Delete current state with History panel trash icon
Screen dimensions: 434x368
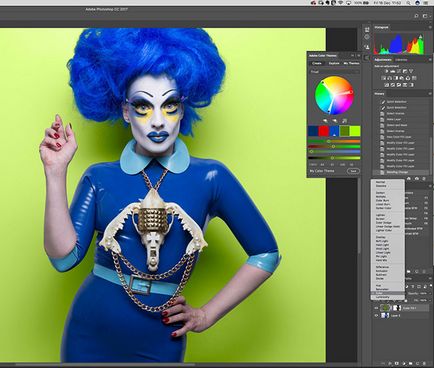425,179
